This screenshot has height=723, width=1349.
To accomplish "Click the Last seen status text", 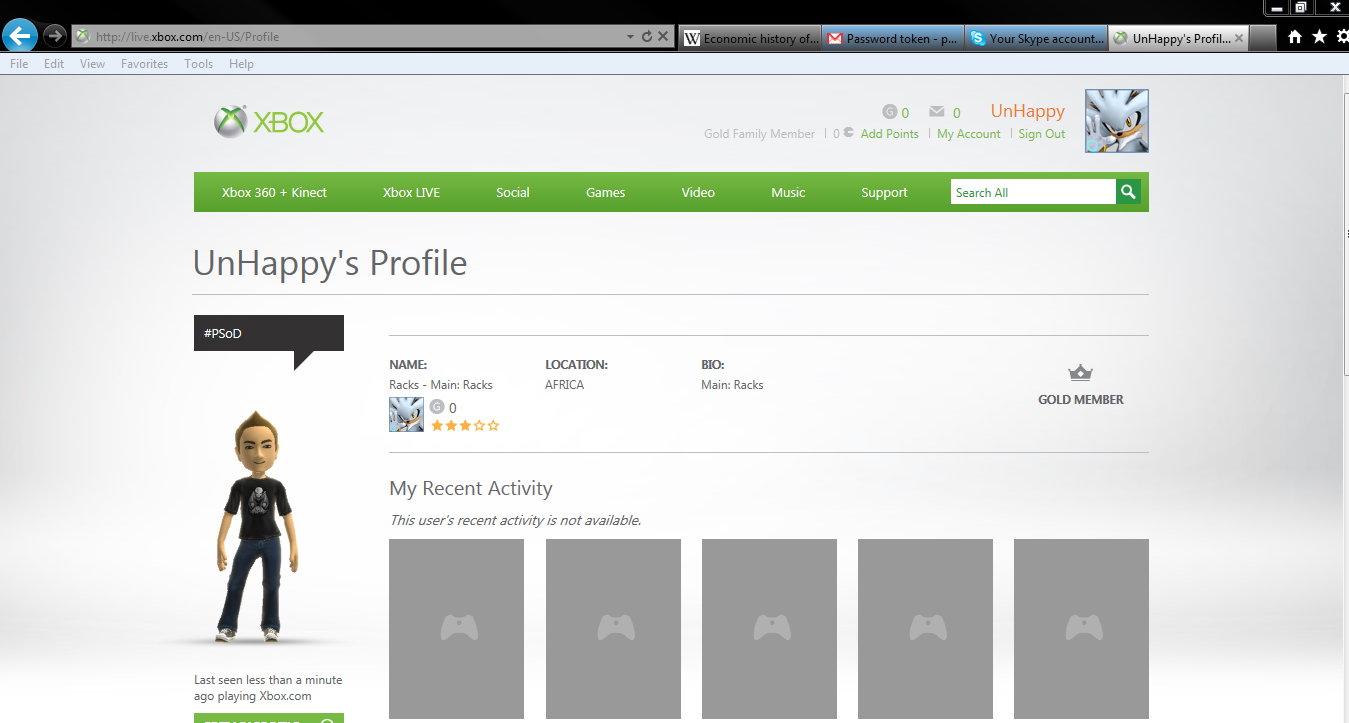I will coord(268,688).
